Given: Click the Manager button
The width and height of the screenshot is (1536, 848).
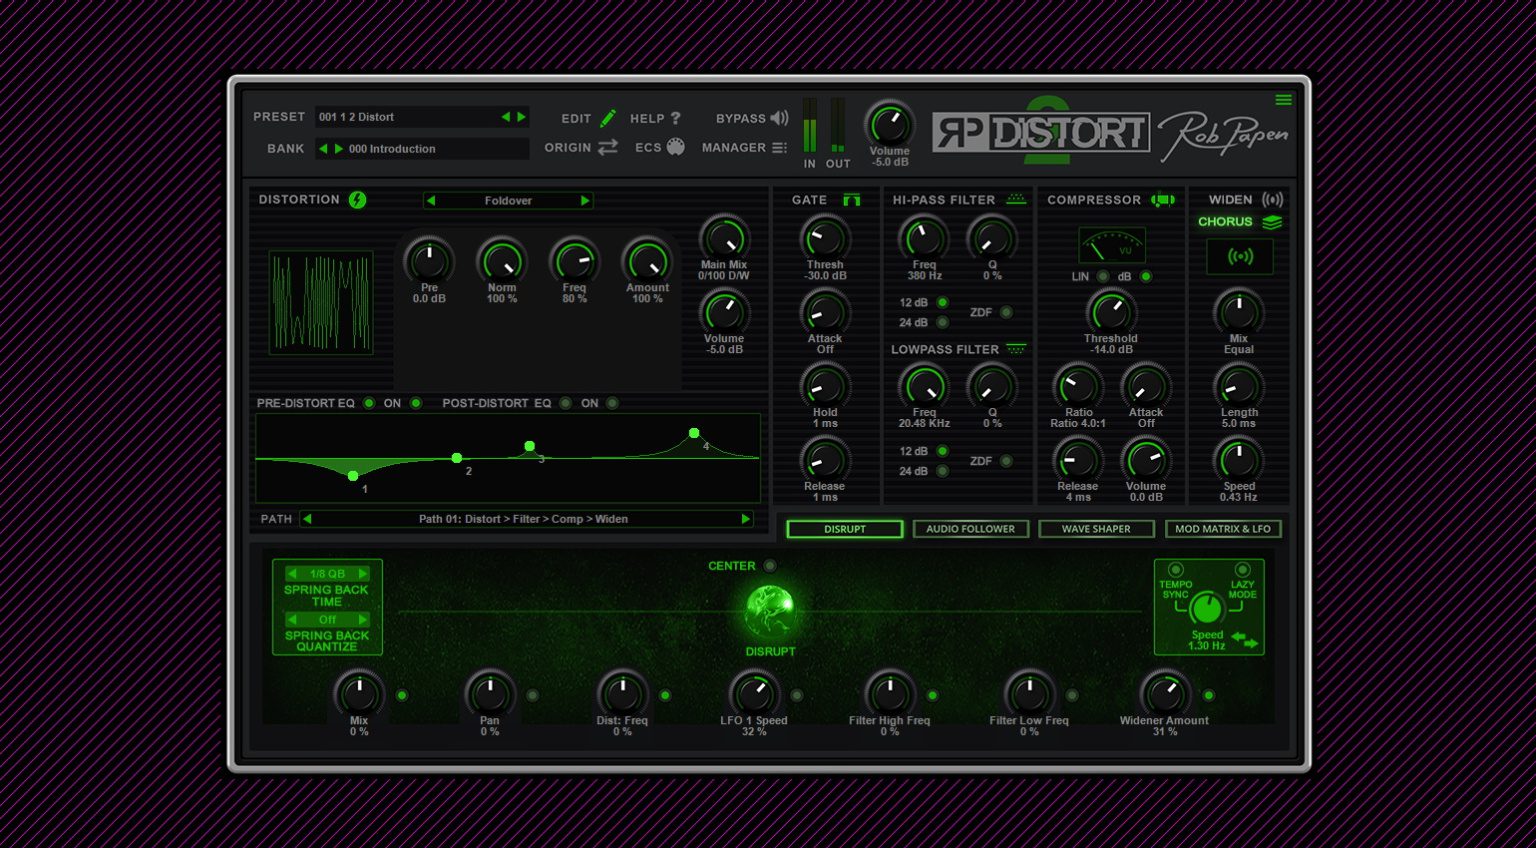Looking at the screenshot, I should coord(744,147).
